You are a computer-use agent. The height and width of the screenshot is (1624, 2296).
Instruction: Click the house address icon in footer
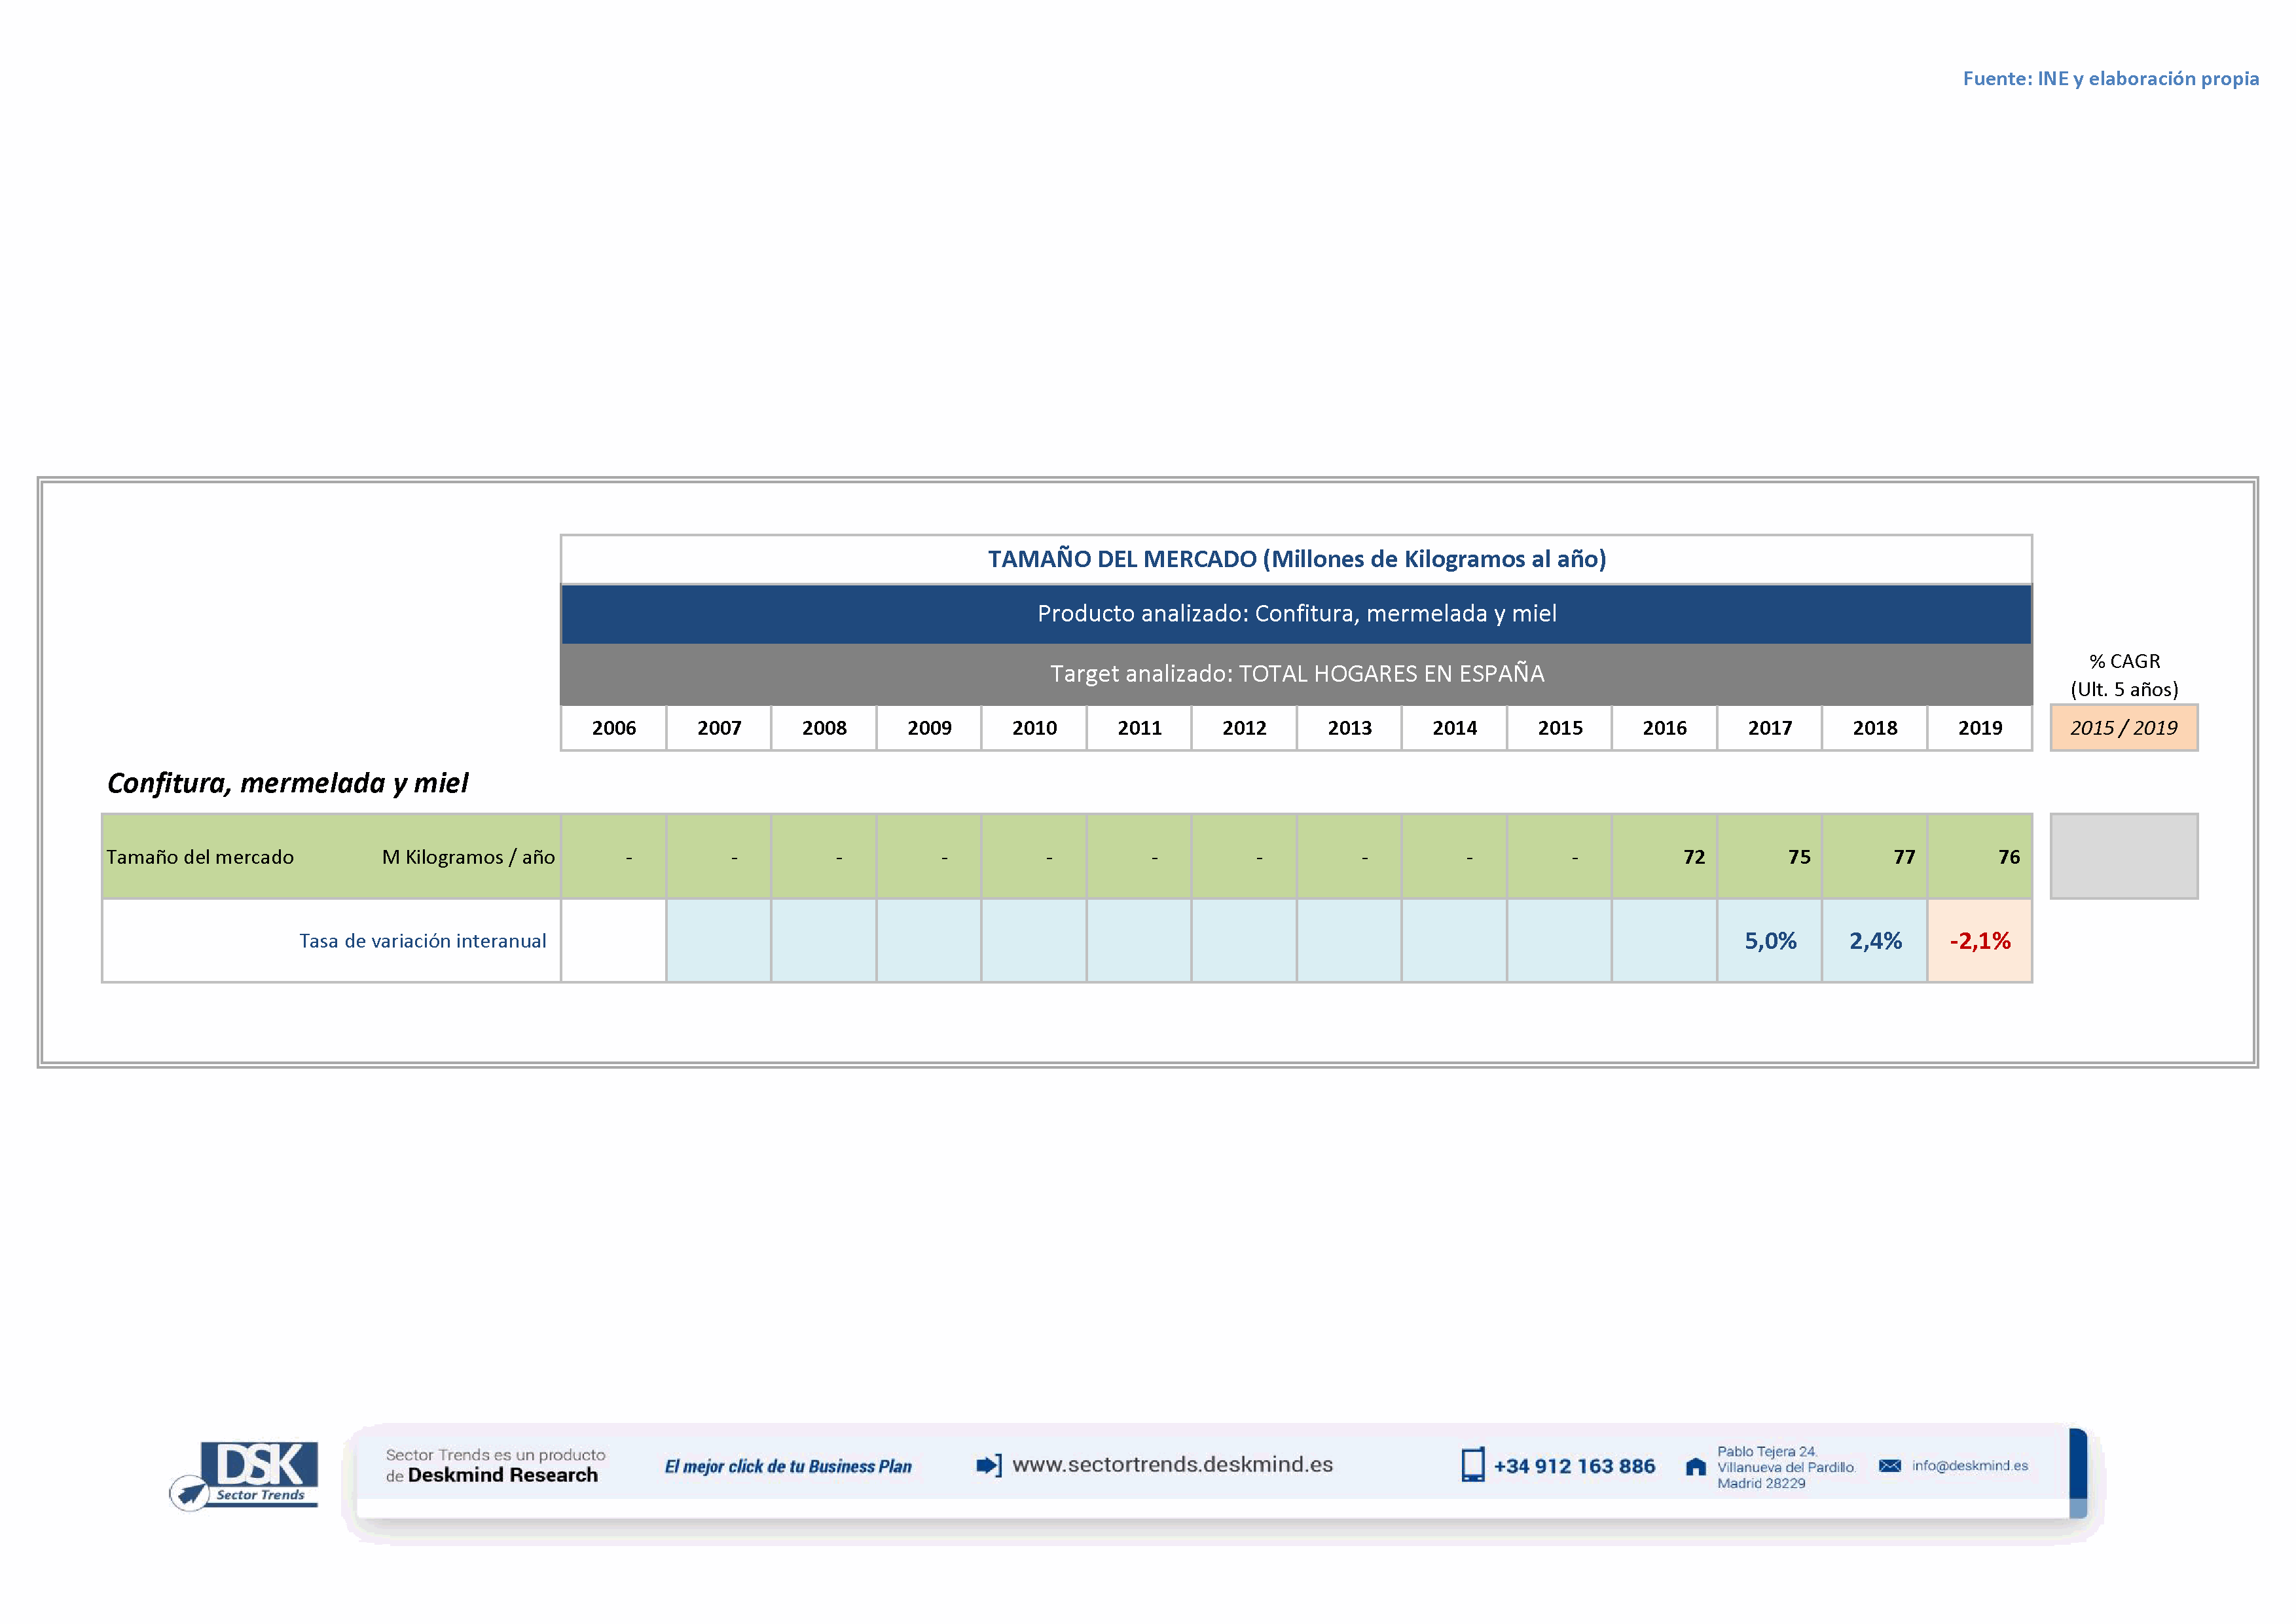[x=1695, y=1467]
